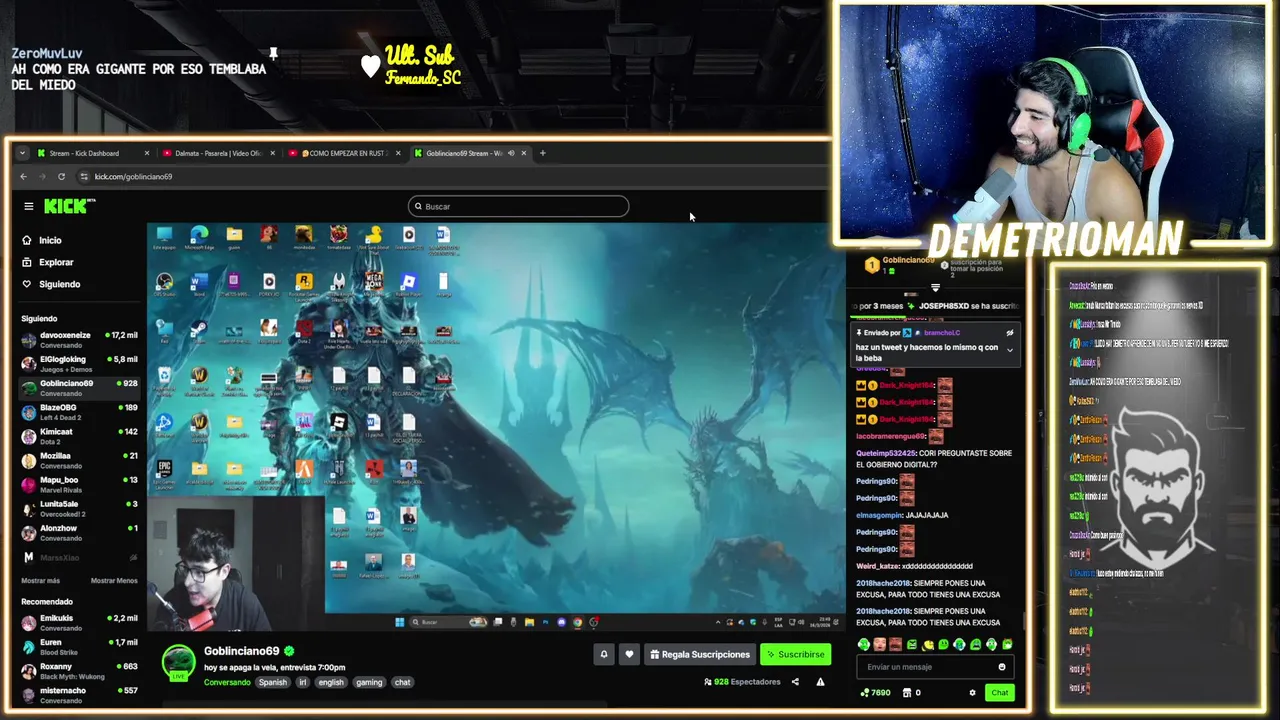
Task: Toggle the notification bell for Goblinciano69
Action: (x=603, y=654)
